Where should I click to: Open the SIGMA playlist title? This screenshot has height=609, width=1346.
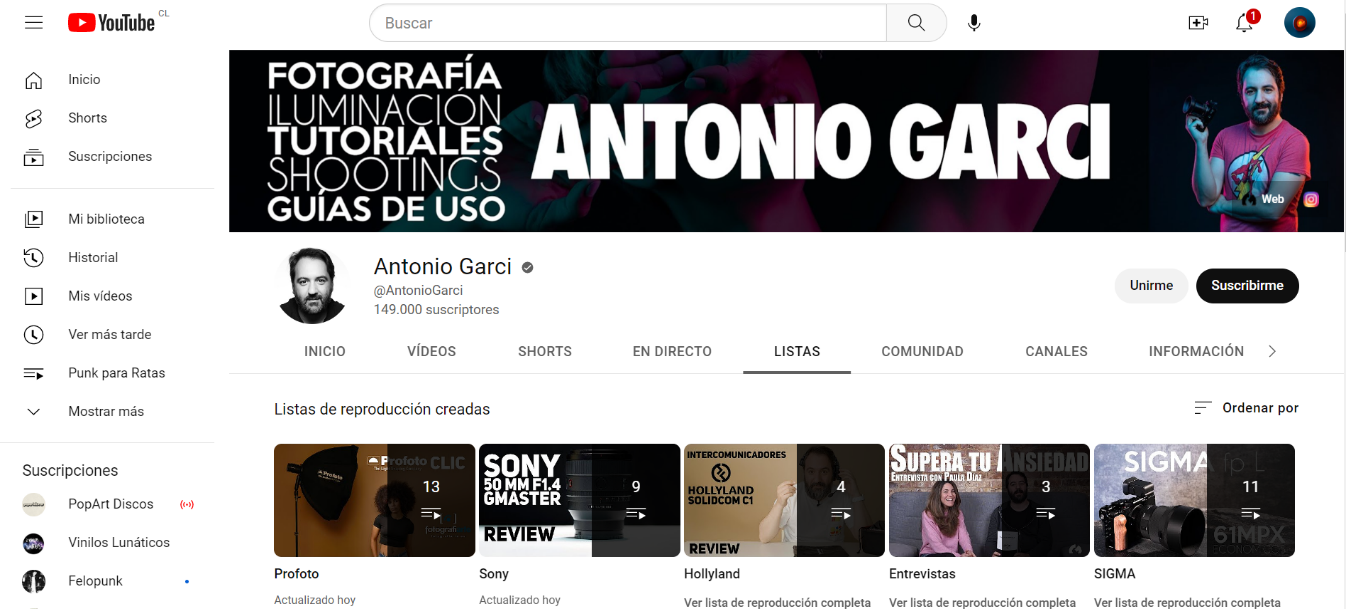[x=1115, y=574]
